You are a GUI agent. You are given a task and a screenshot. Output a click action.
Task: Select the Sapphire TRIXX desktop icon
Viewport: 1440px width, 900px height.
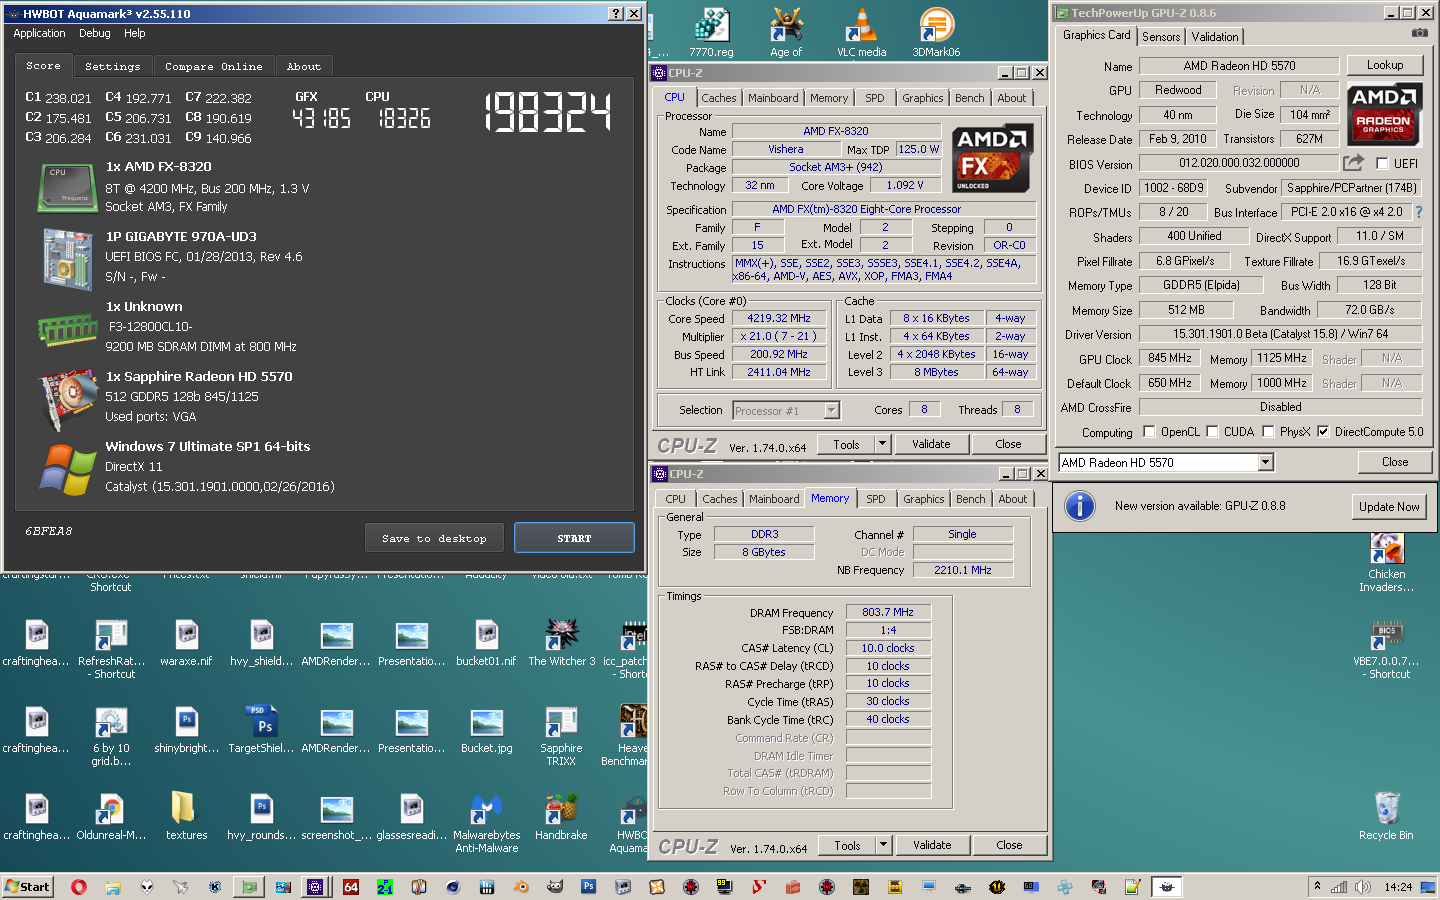(x=561, y=736)
